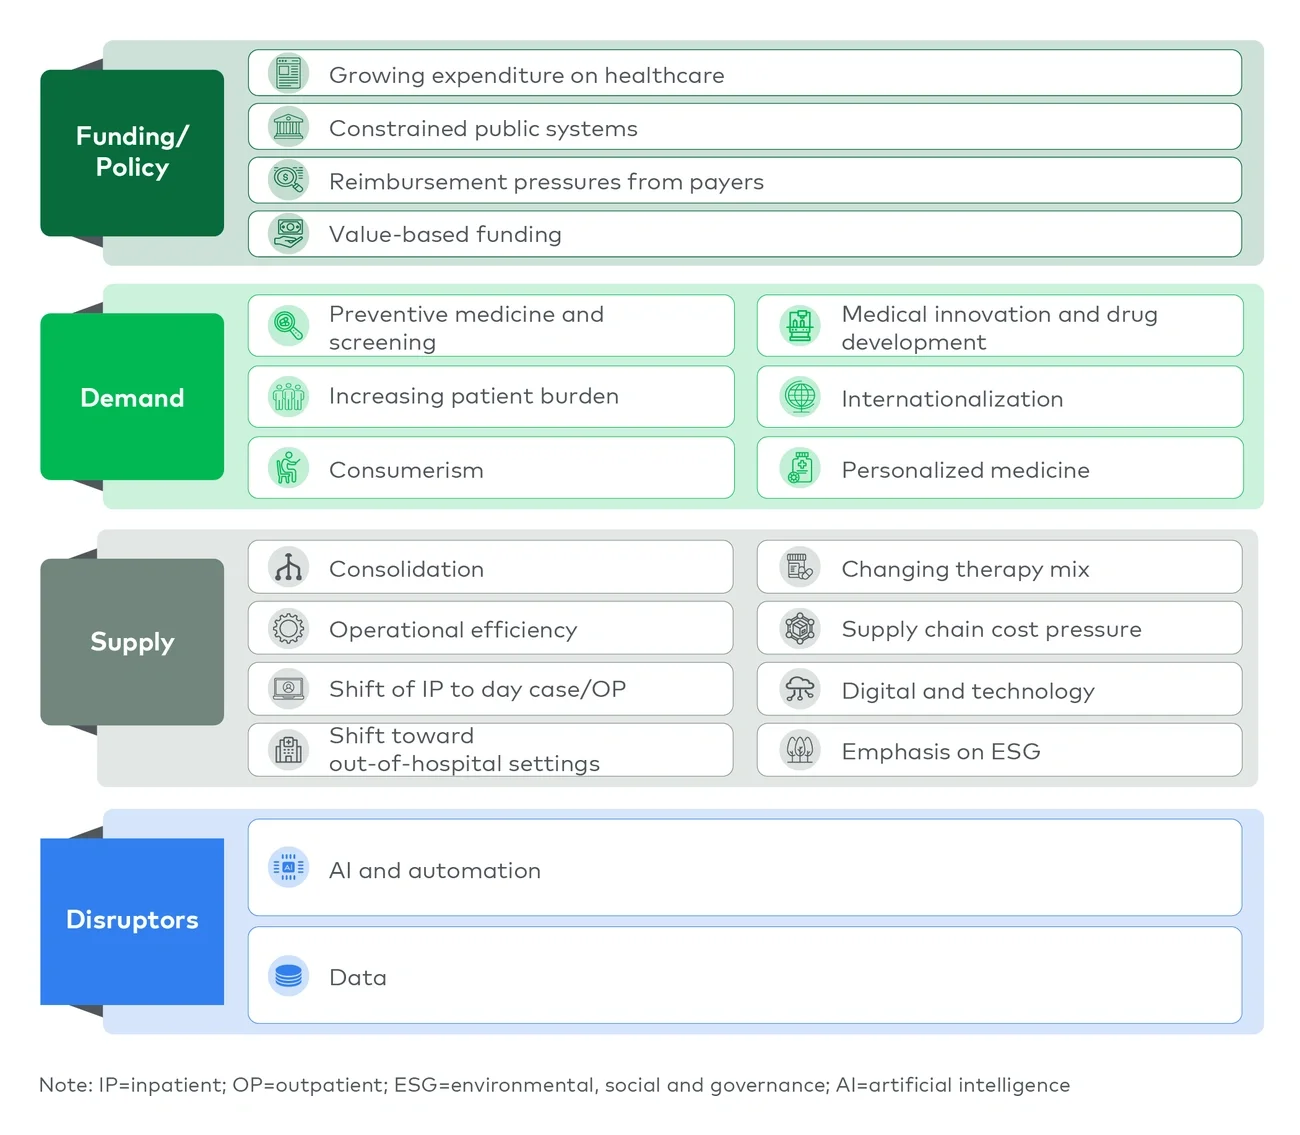
Task: Click the Data label in Disruptors
Action: (357, 977)
